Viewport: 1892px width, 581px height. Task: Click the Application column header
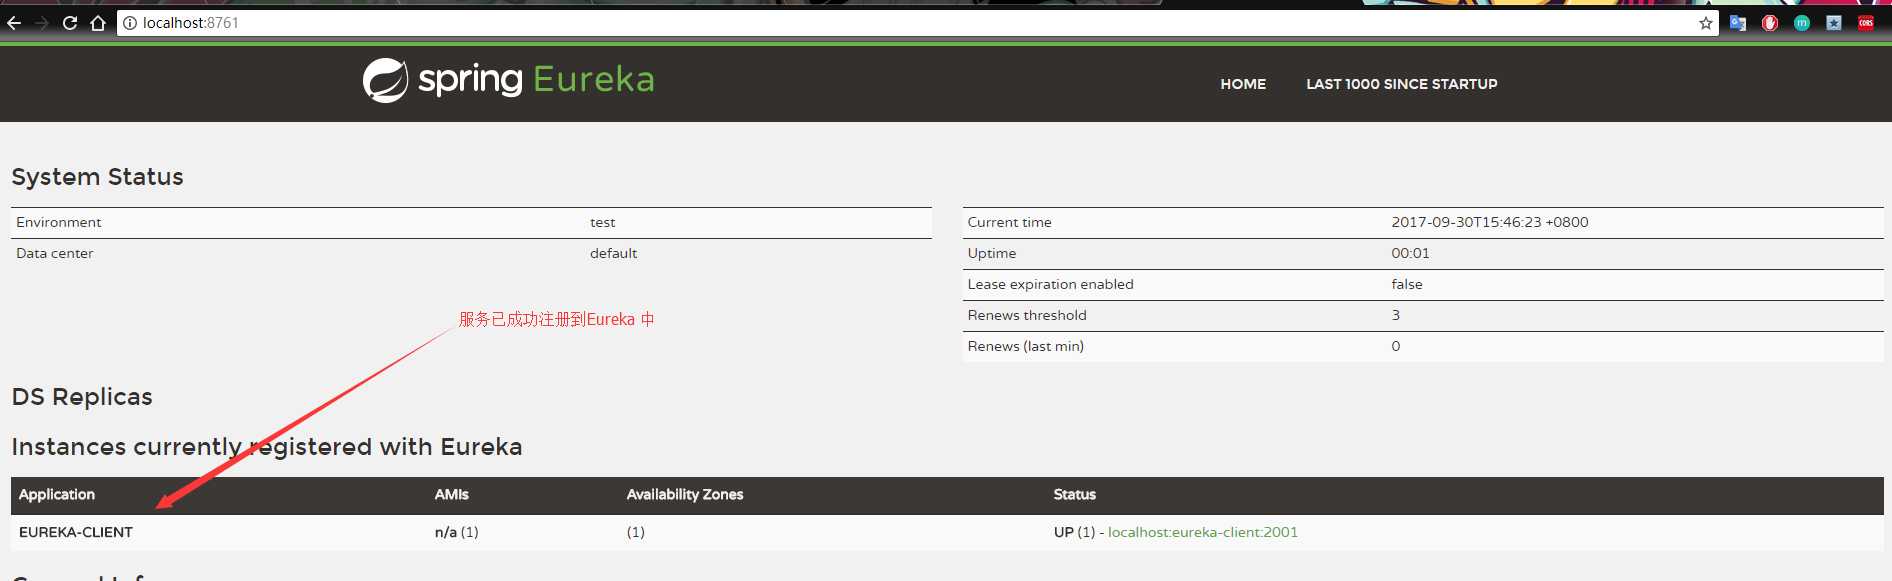point(57,494)
